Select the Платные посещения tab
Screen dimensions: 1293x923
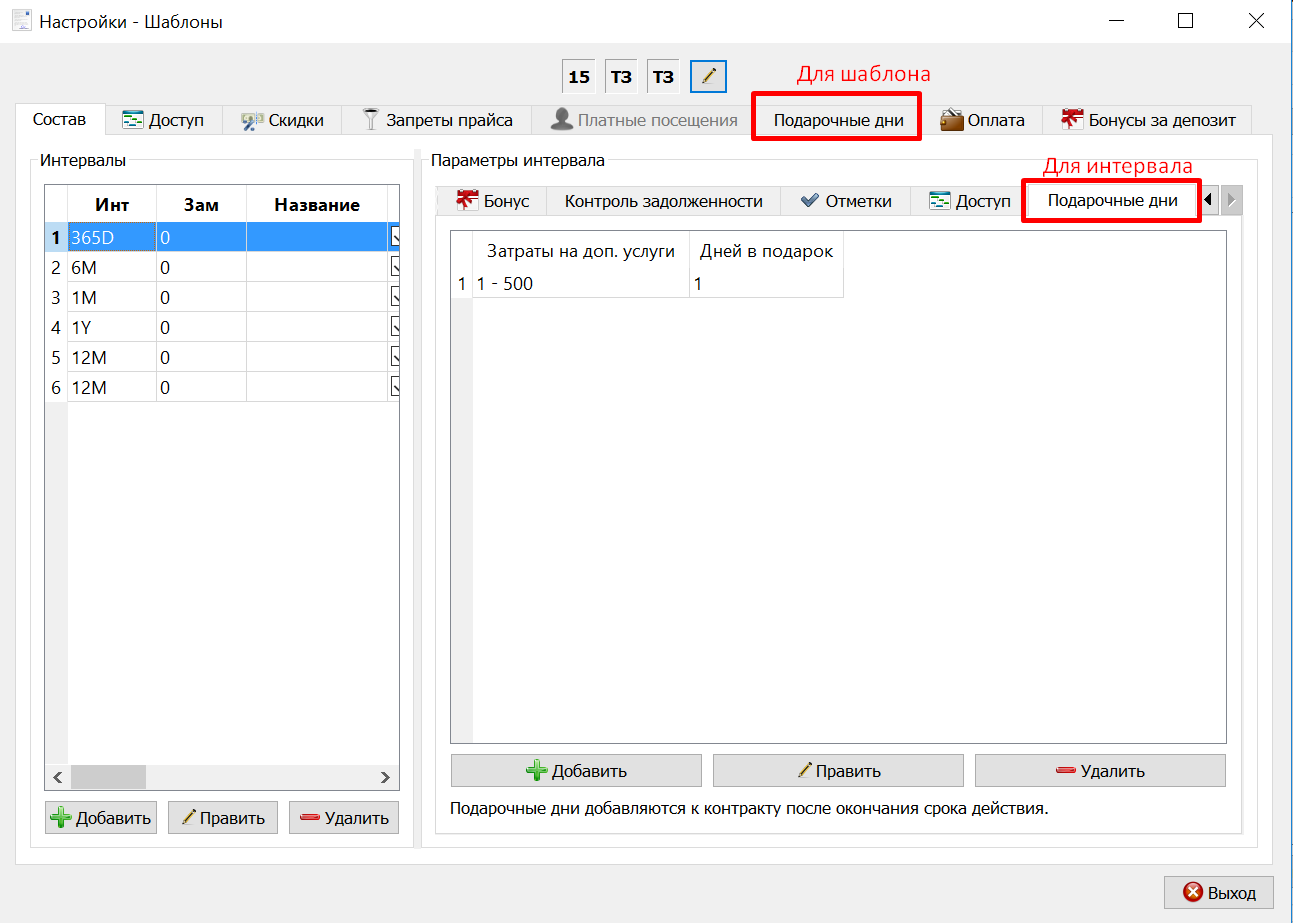pyautogui.click(x=644, y=120)
